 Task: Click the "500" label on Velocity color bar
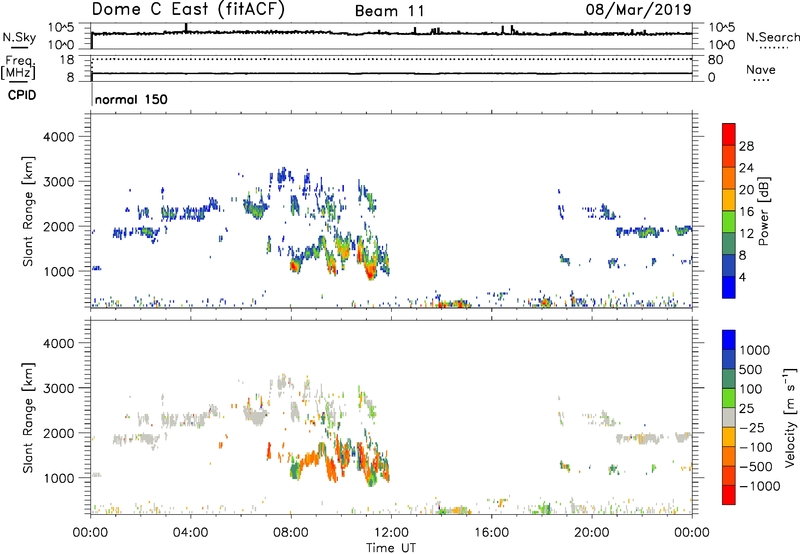(x=751, y=369)
